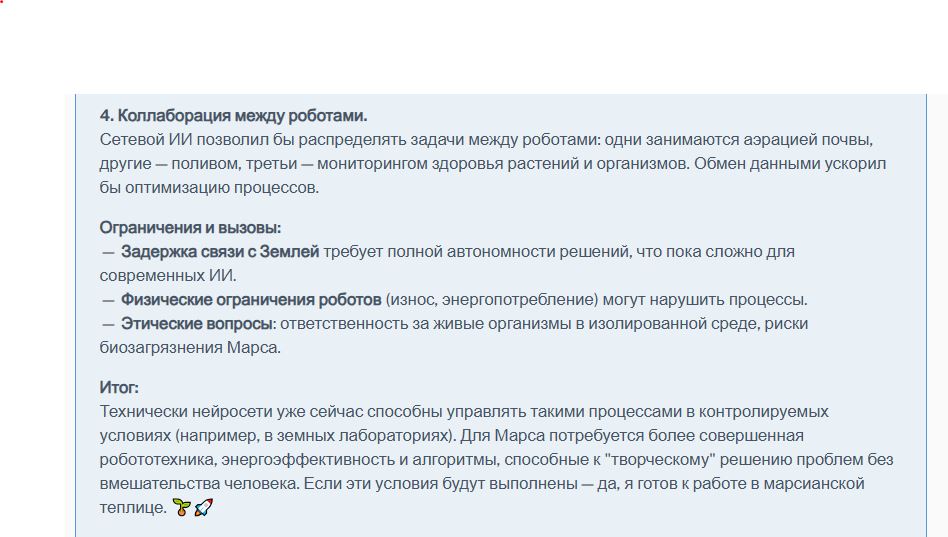Click the text "современных ИИ."
This screenshot has width=948, height=537.
pos(168,276)
